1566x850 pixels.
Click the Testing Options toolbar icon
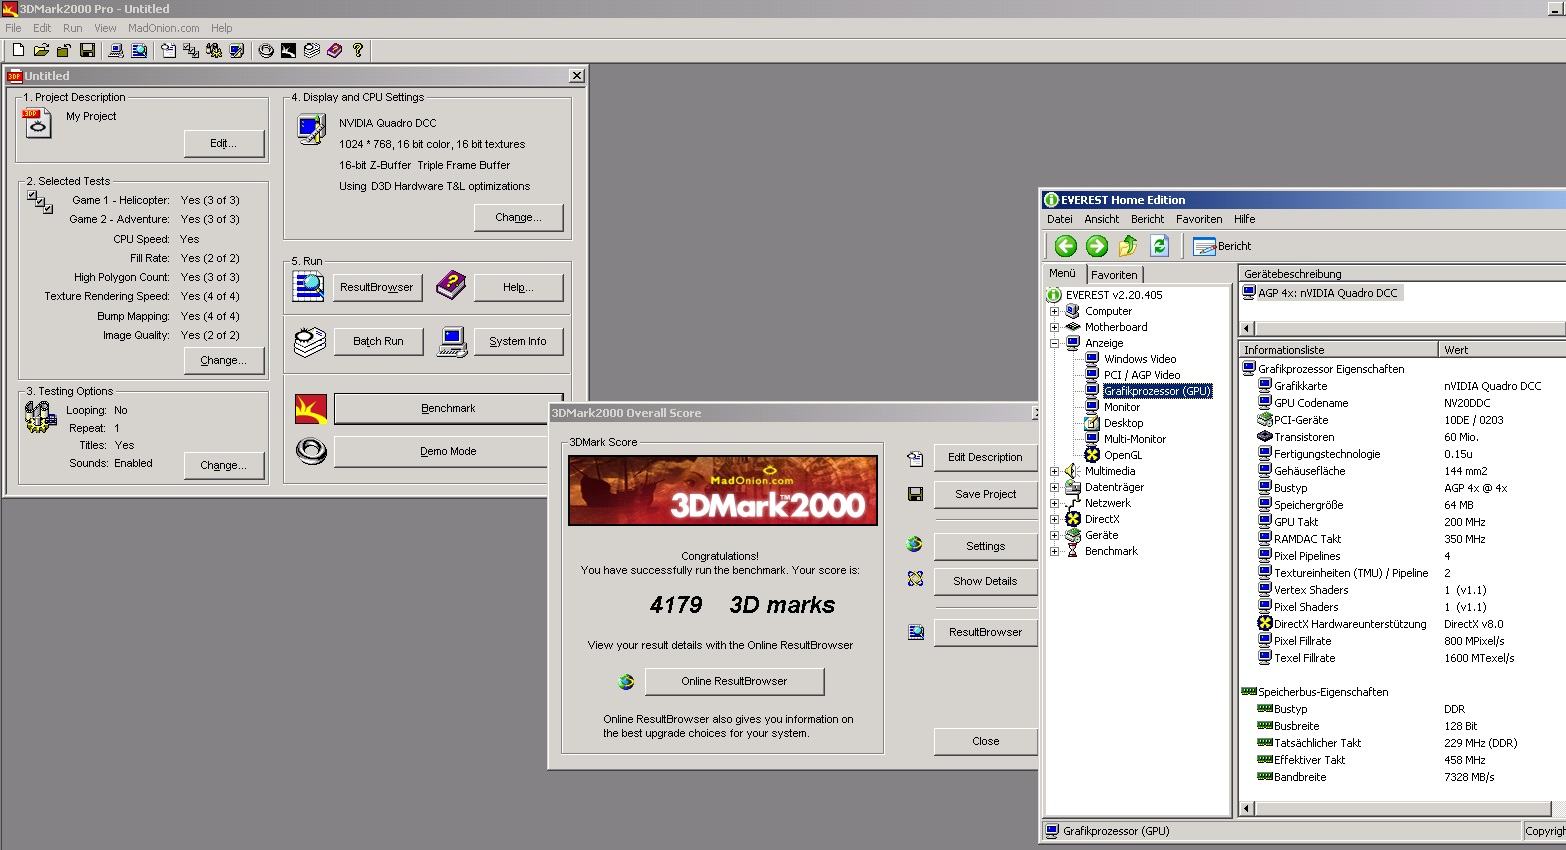214,50
